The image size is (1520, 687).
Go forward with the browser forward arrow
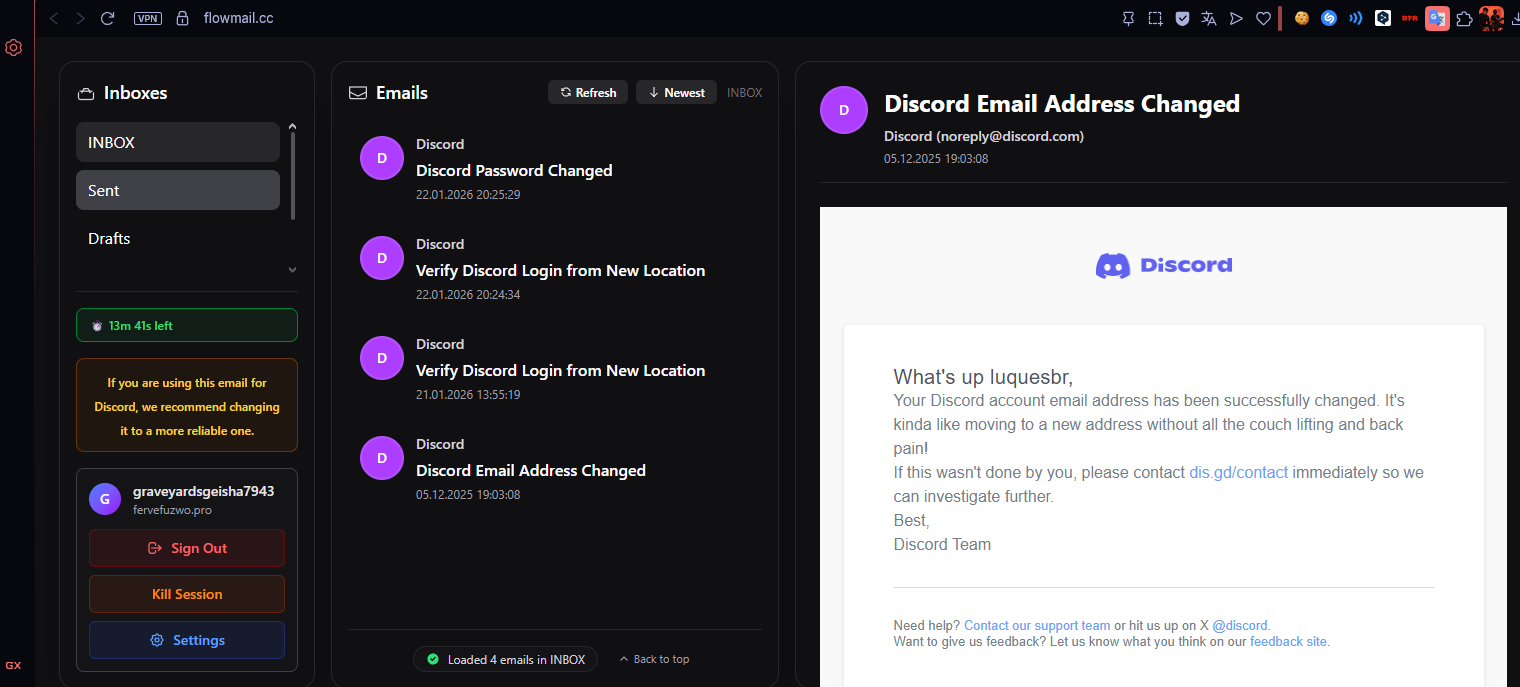[x=81, y=18]
